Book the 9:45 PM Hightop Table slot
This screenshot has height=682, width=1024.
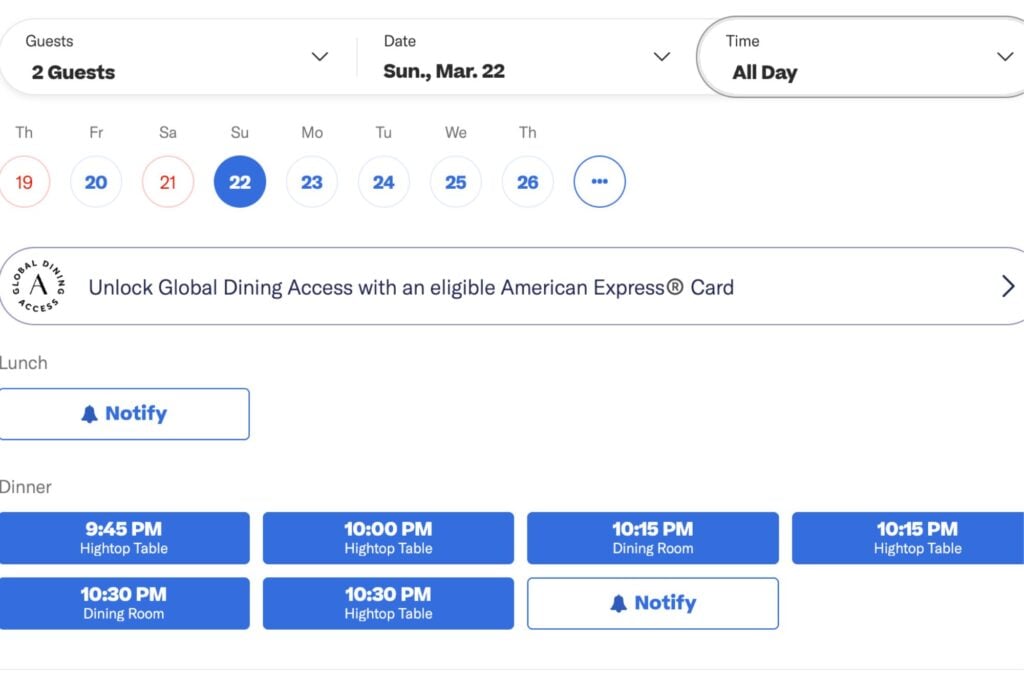click(125, 538)
